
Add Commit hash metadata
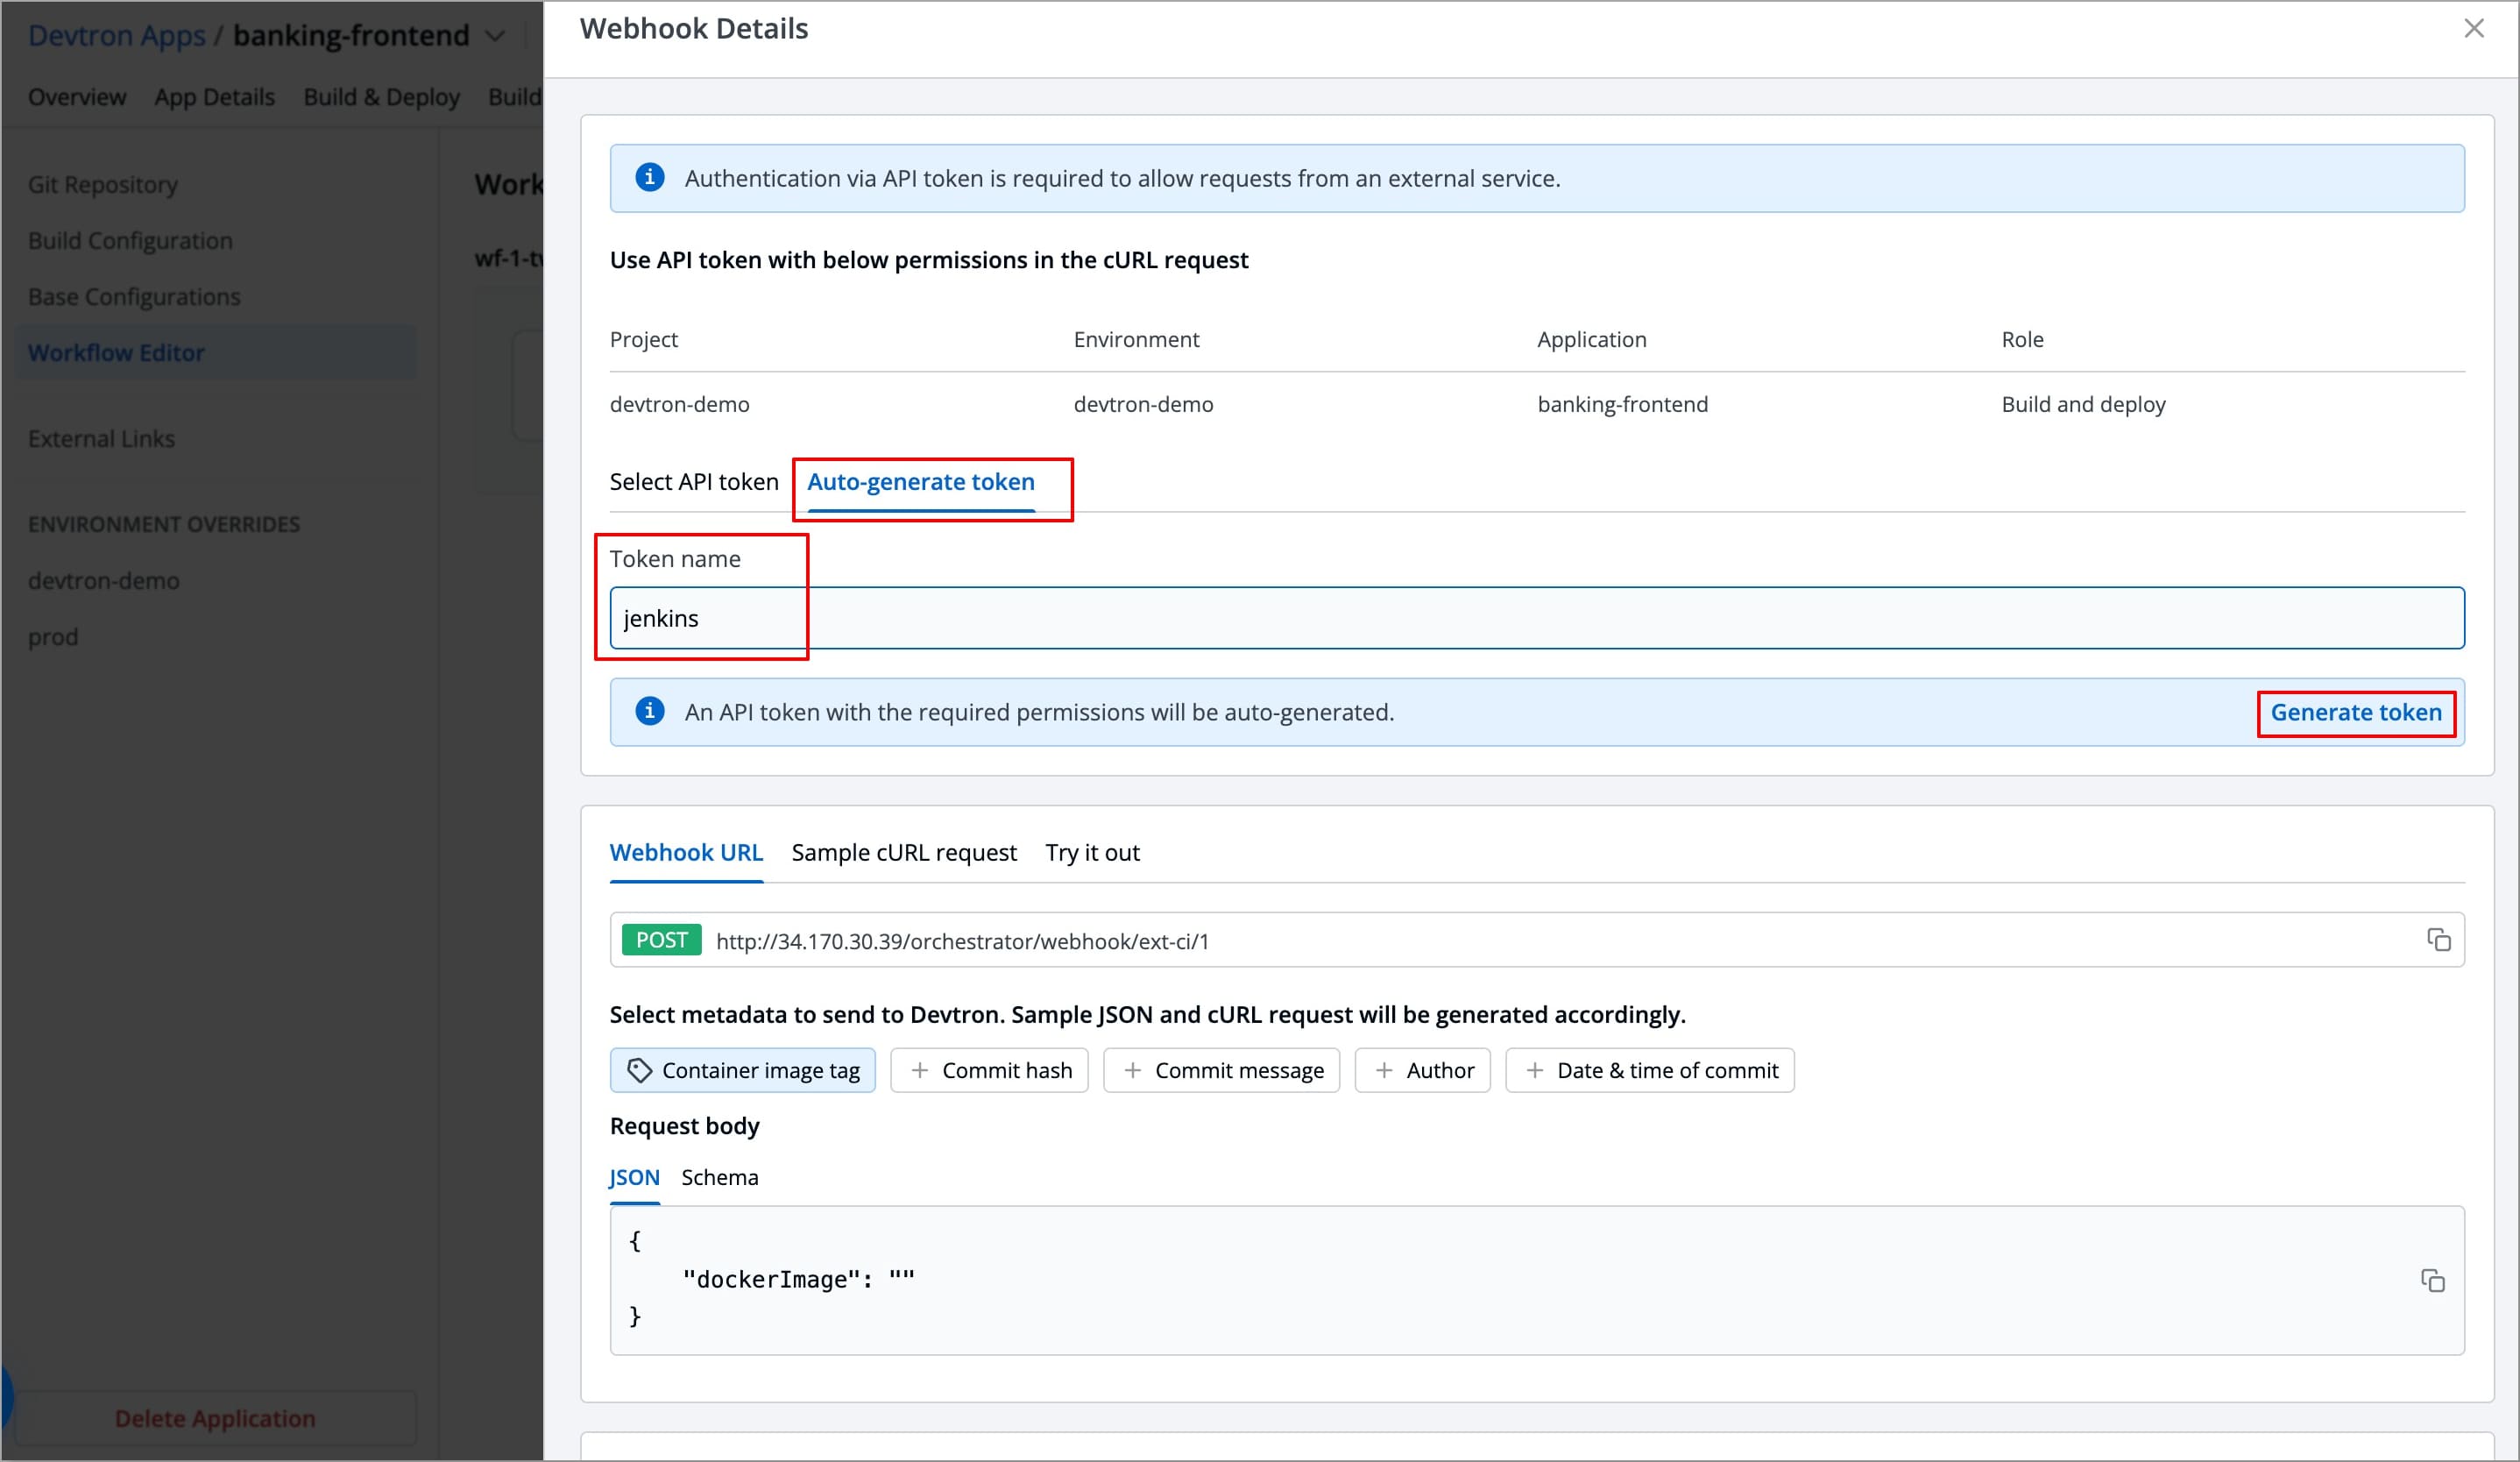coord(989,1070)
